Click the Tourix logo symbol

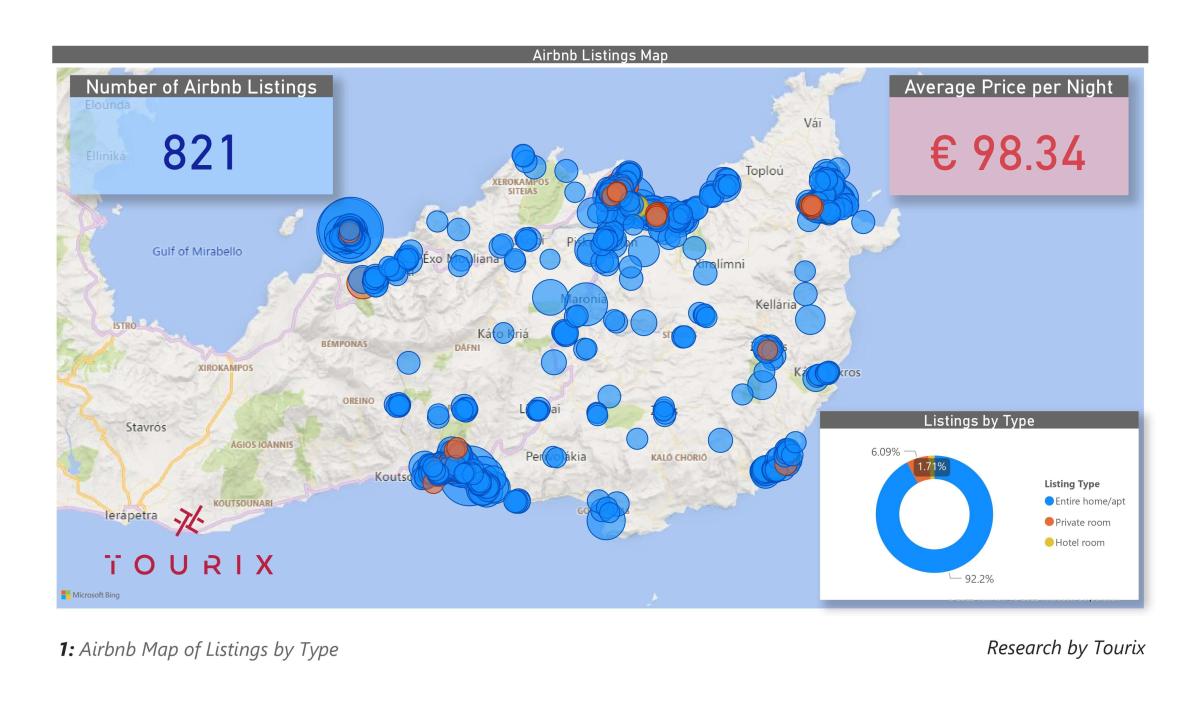click(x=189, y=519)
